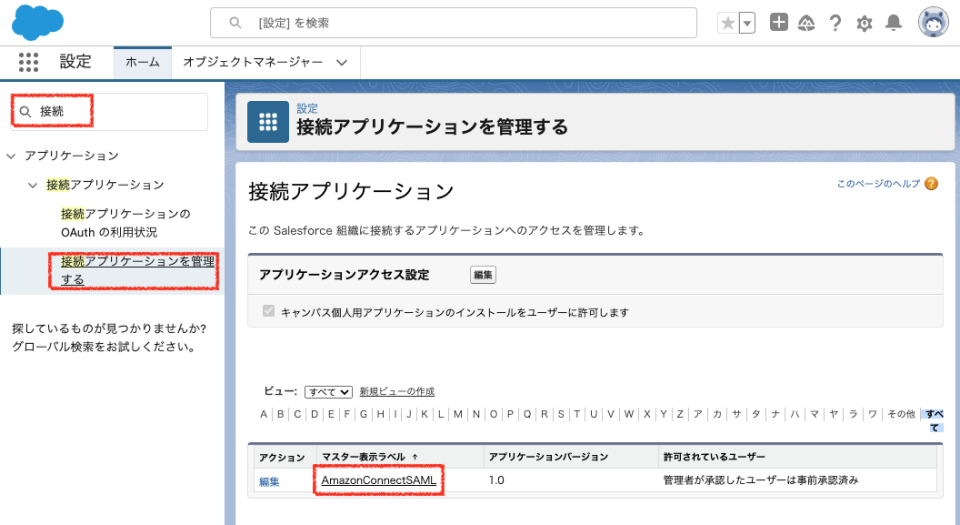
Task: Click the 設定 app name label
Action: pos(75,62)
